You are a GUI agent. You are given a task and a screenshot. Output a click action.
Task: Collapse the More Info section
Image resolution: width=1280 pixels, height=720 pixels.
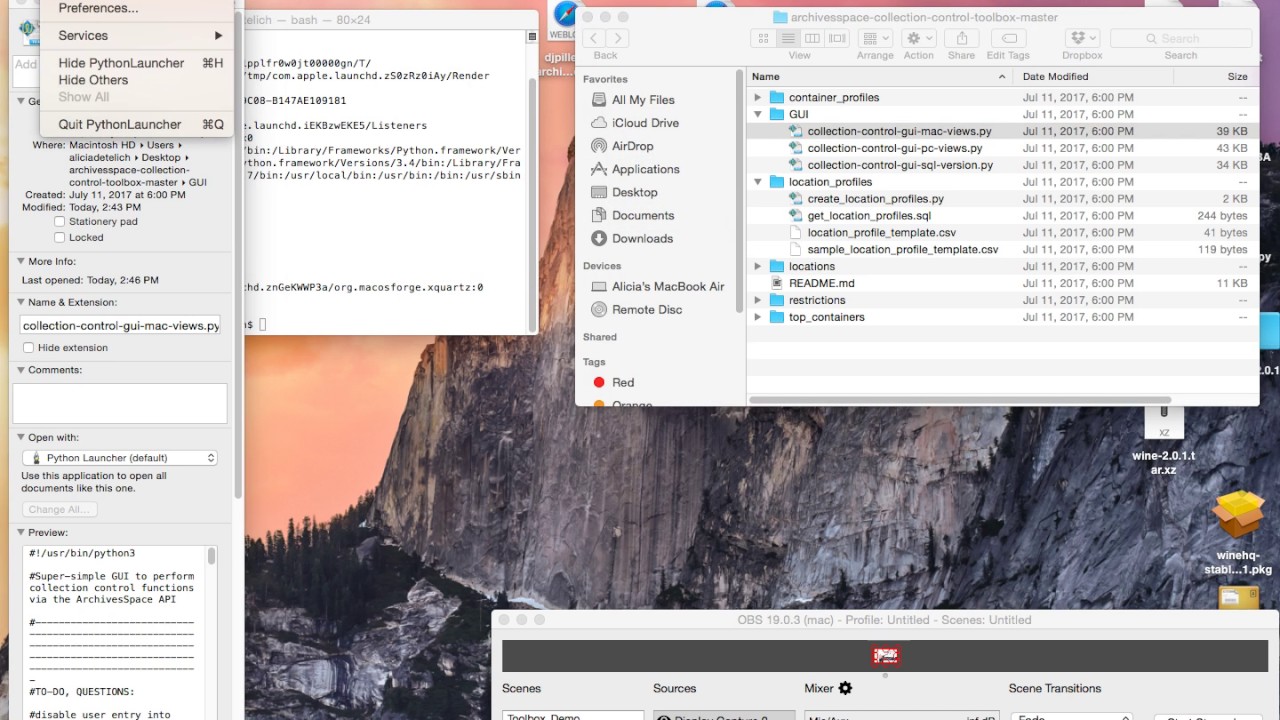click(x=20, y=262)
